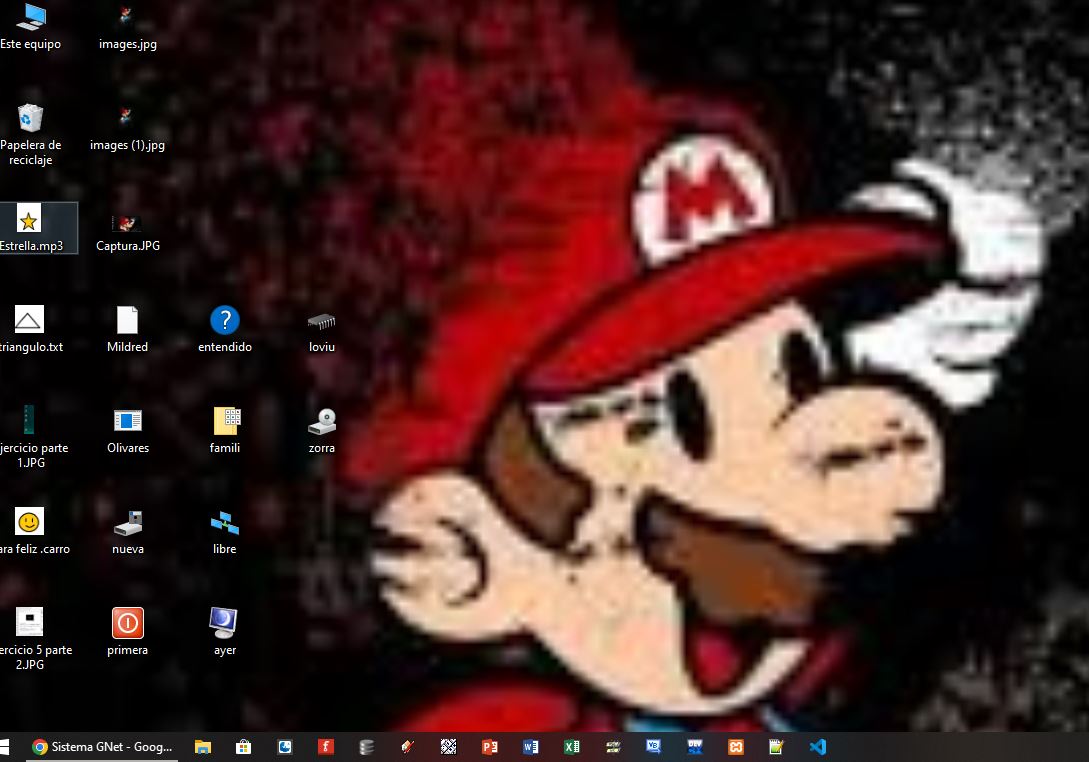This screenshot has width=1089, height=762.
Task: Launch Microsoft Store from the taskbar
Action: [x=243, y=746]
